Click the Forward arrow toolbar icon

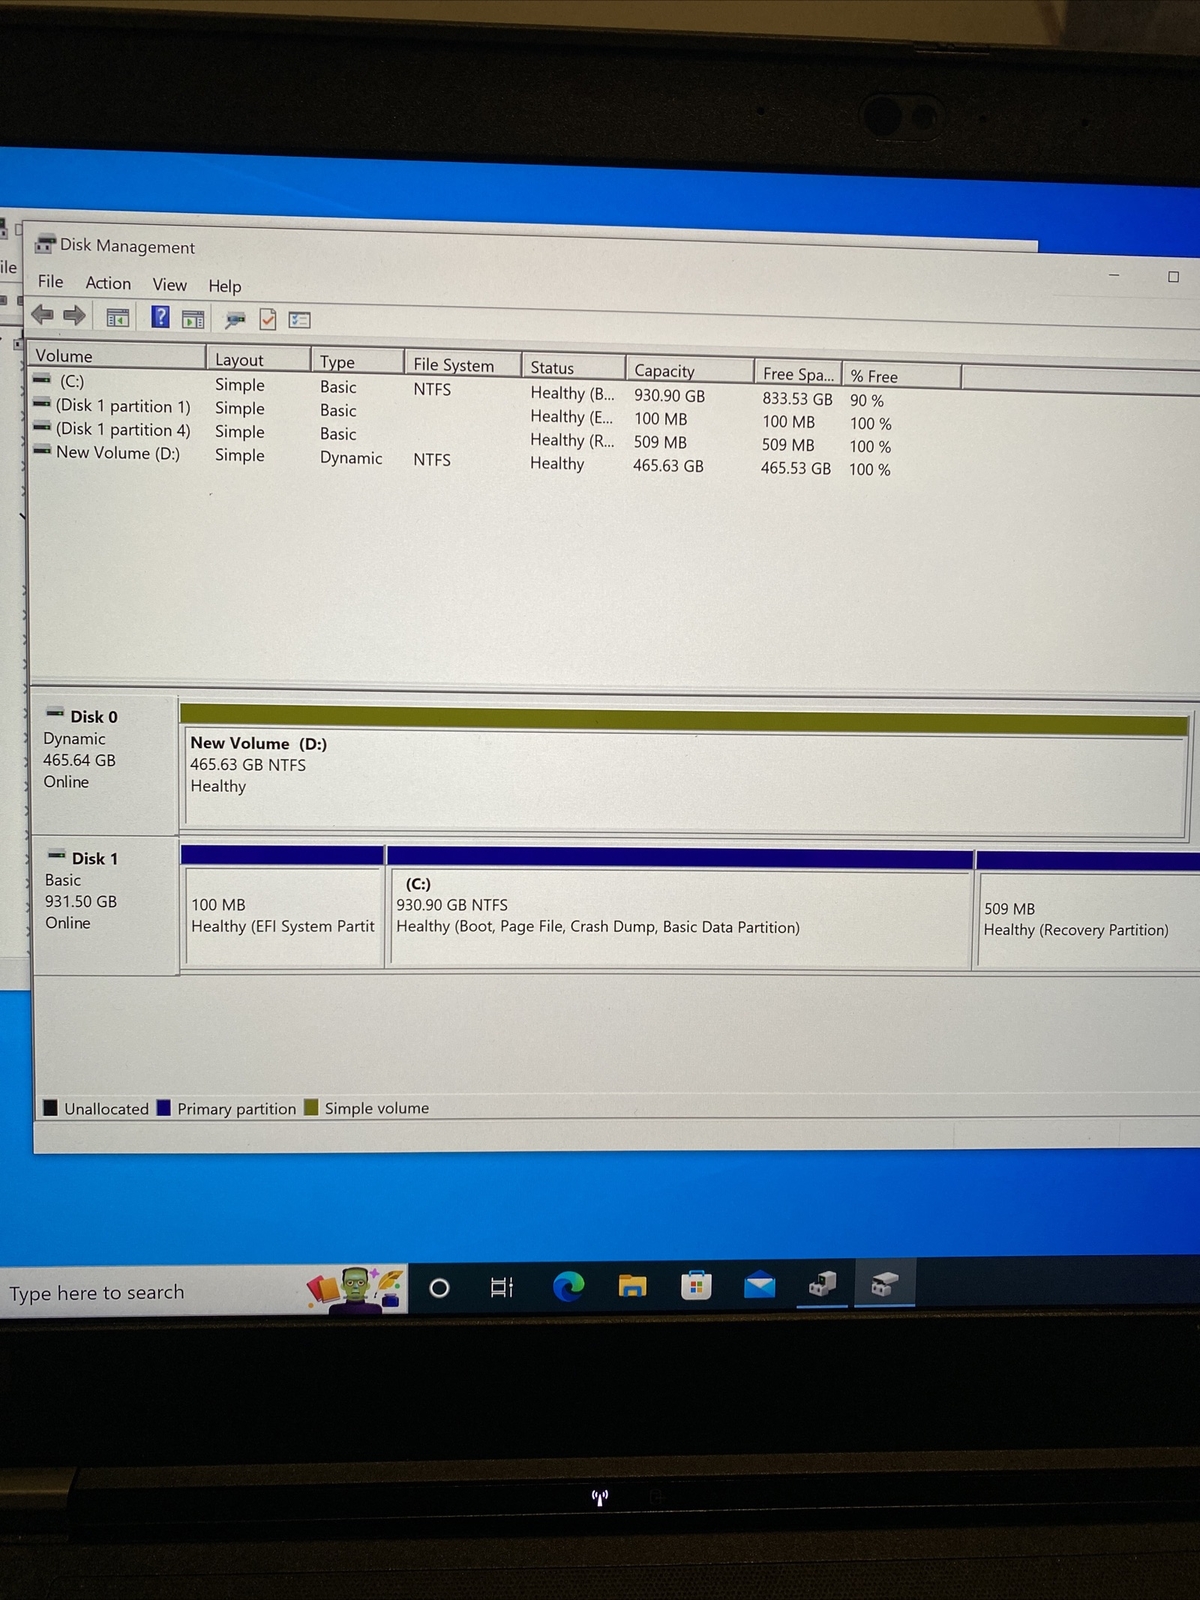click(x=74, y=316)
